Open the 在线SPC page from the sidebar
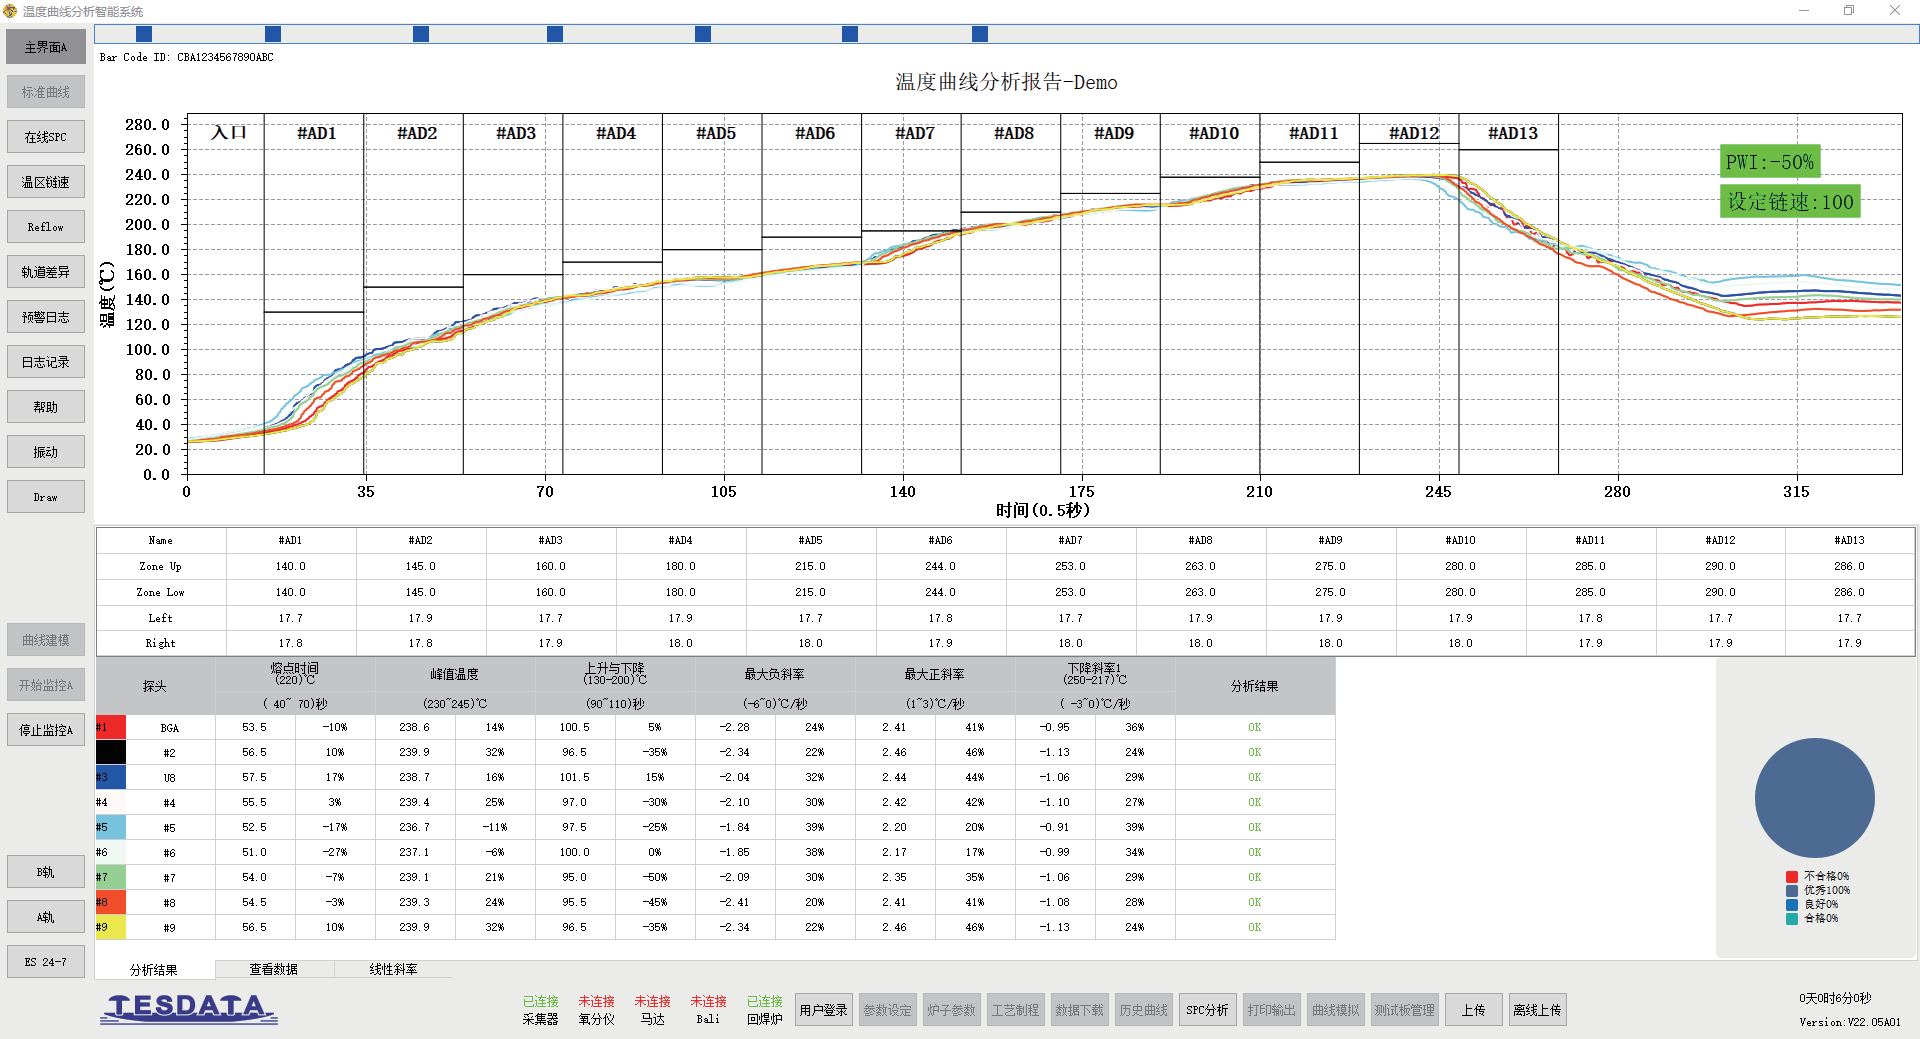This screenshot has width=1920, height=1039. pyautogui.click(x=46, y=137)
